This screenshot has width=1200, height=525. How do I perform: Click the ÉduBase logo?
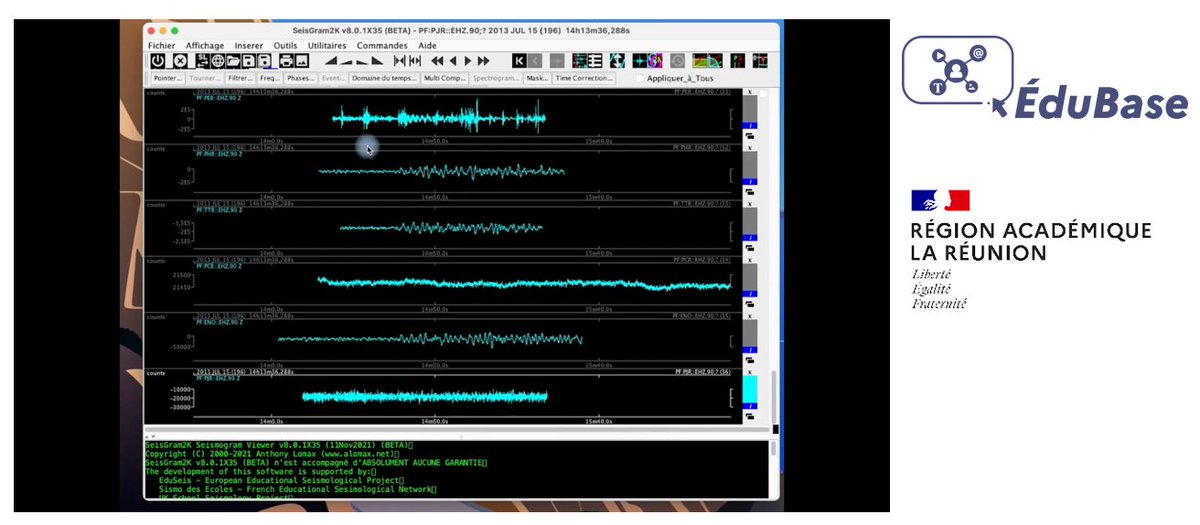click(1045, 79)
